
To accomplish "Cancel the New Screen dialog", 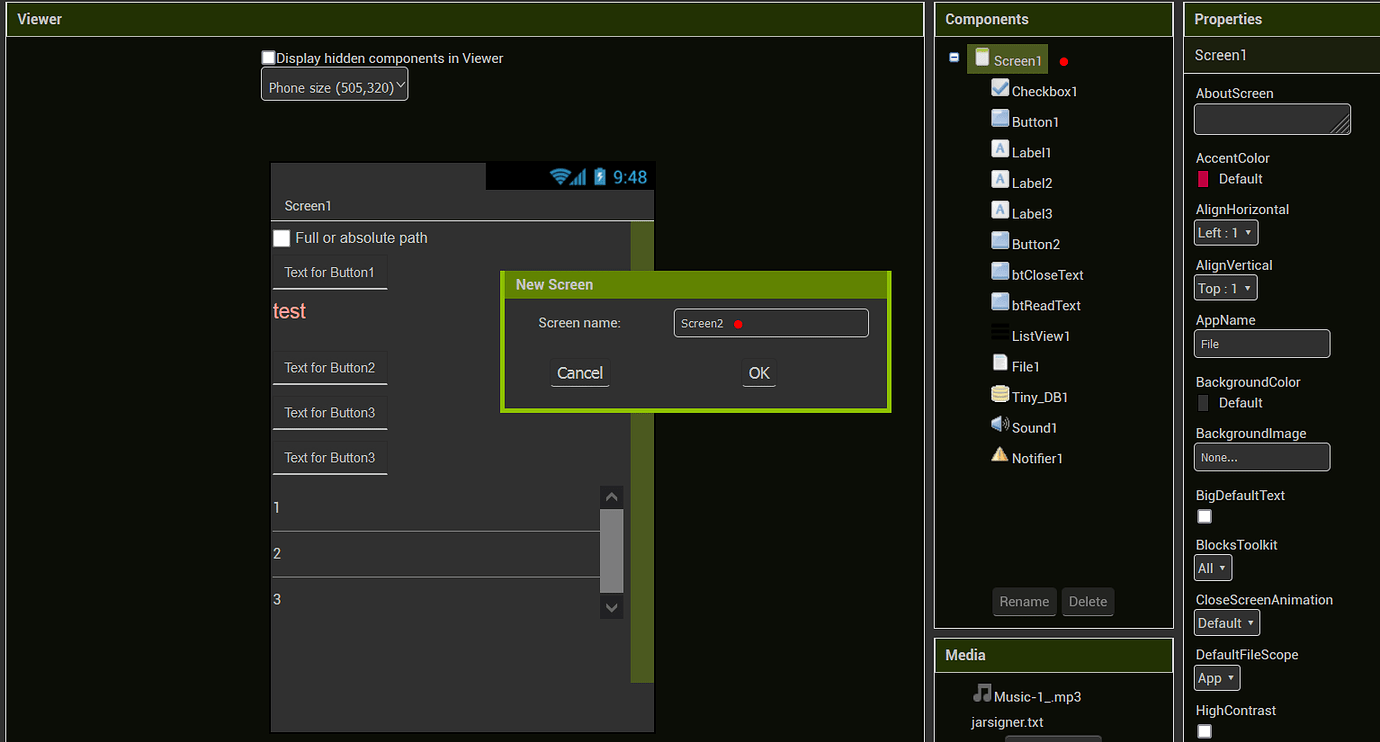I will click(579, 372).
